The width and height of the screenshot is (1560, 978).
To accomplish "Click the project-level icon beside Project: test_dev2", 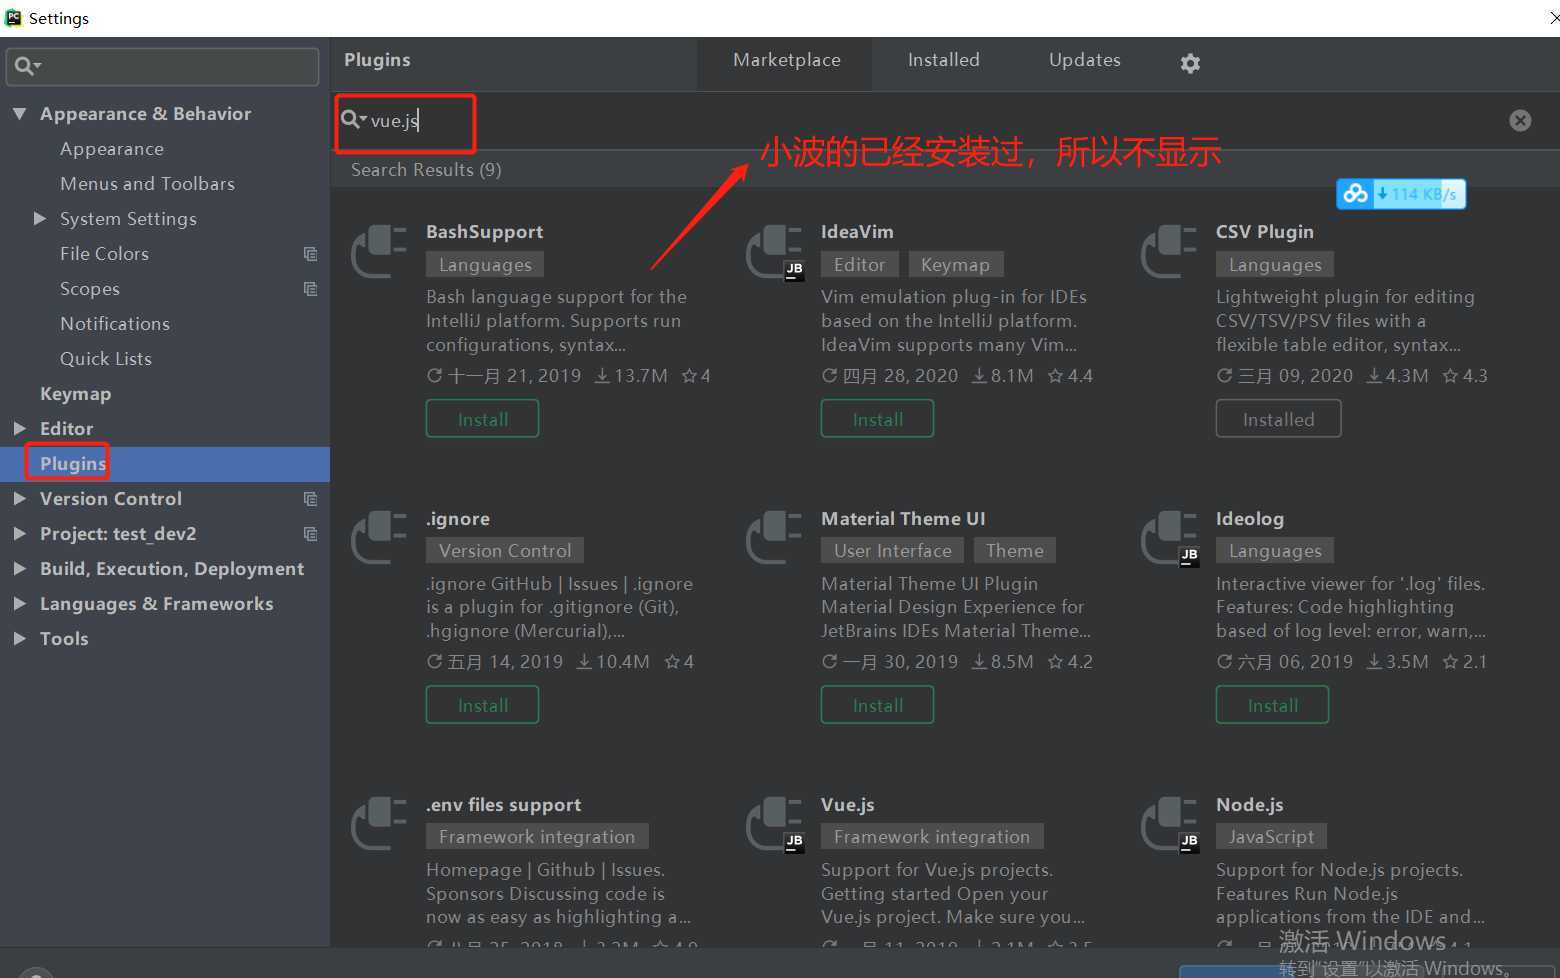I will 311,534.
